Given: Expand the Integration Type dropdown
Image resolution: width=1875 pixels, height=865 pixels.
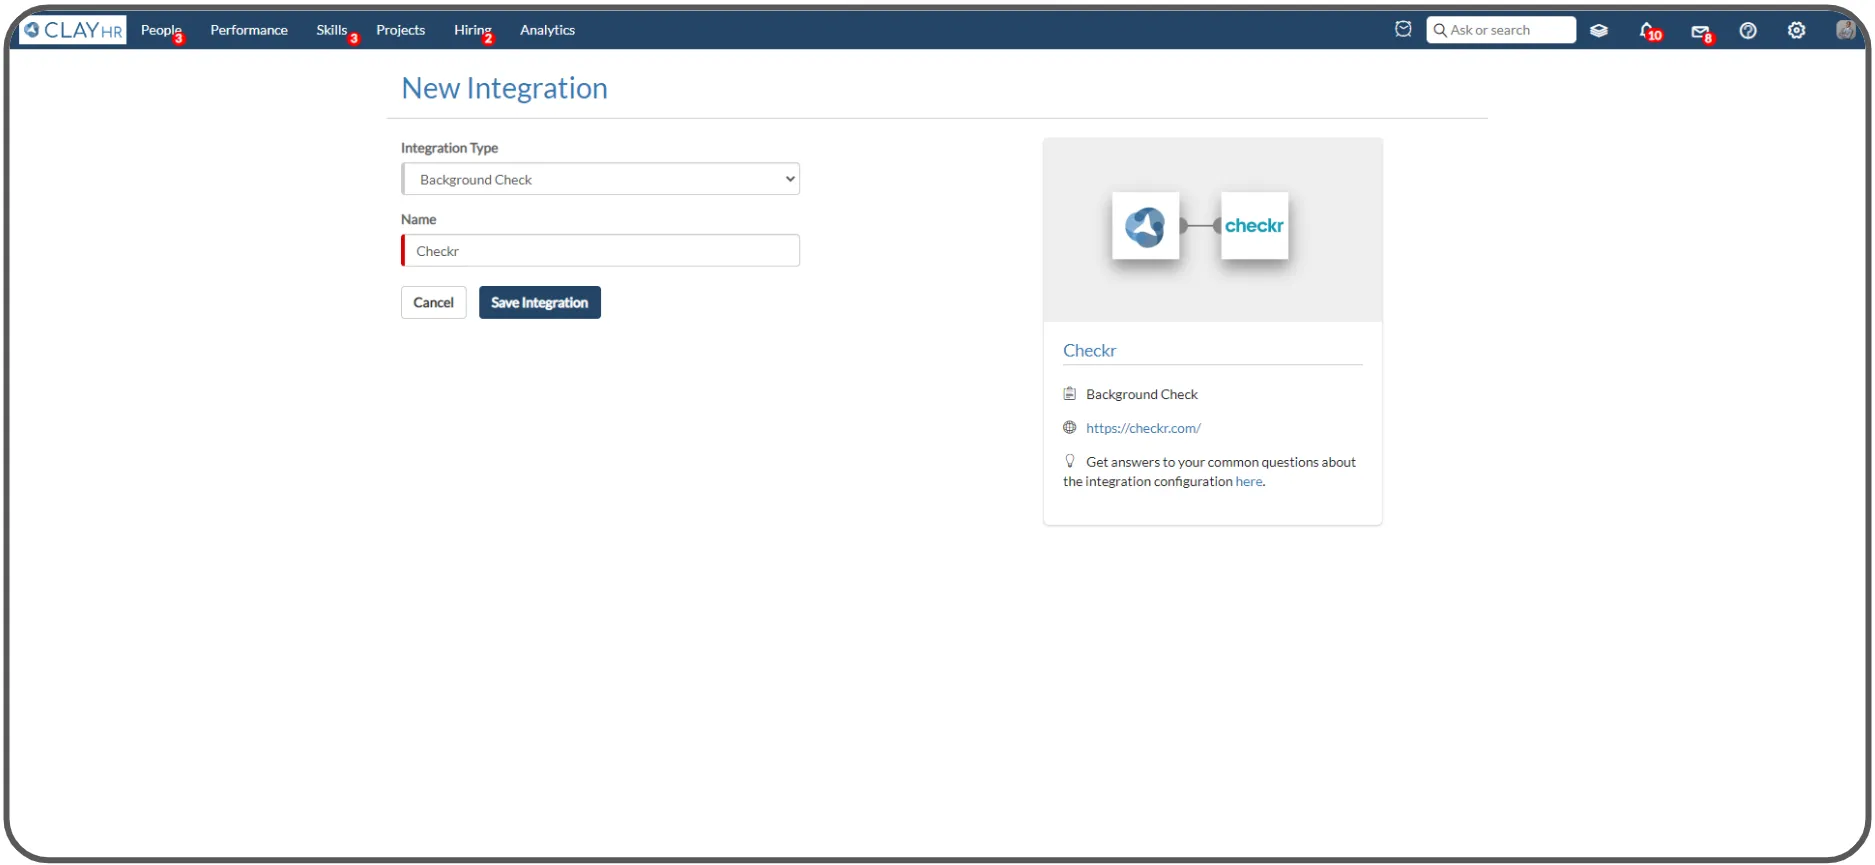Looking at the screenshot, I should tap(600, 179).
